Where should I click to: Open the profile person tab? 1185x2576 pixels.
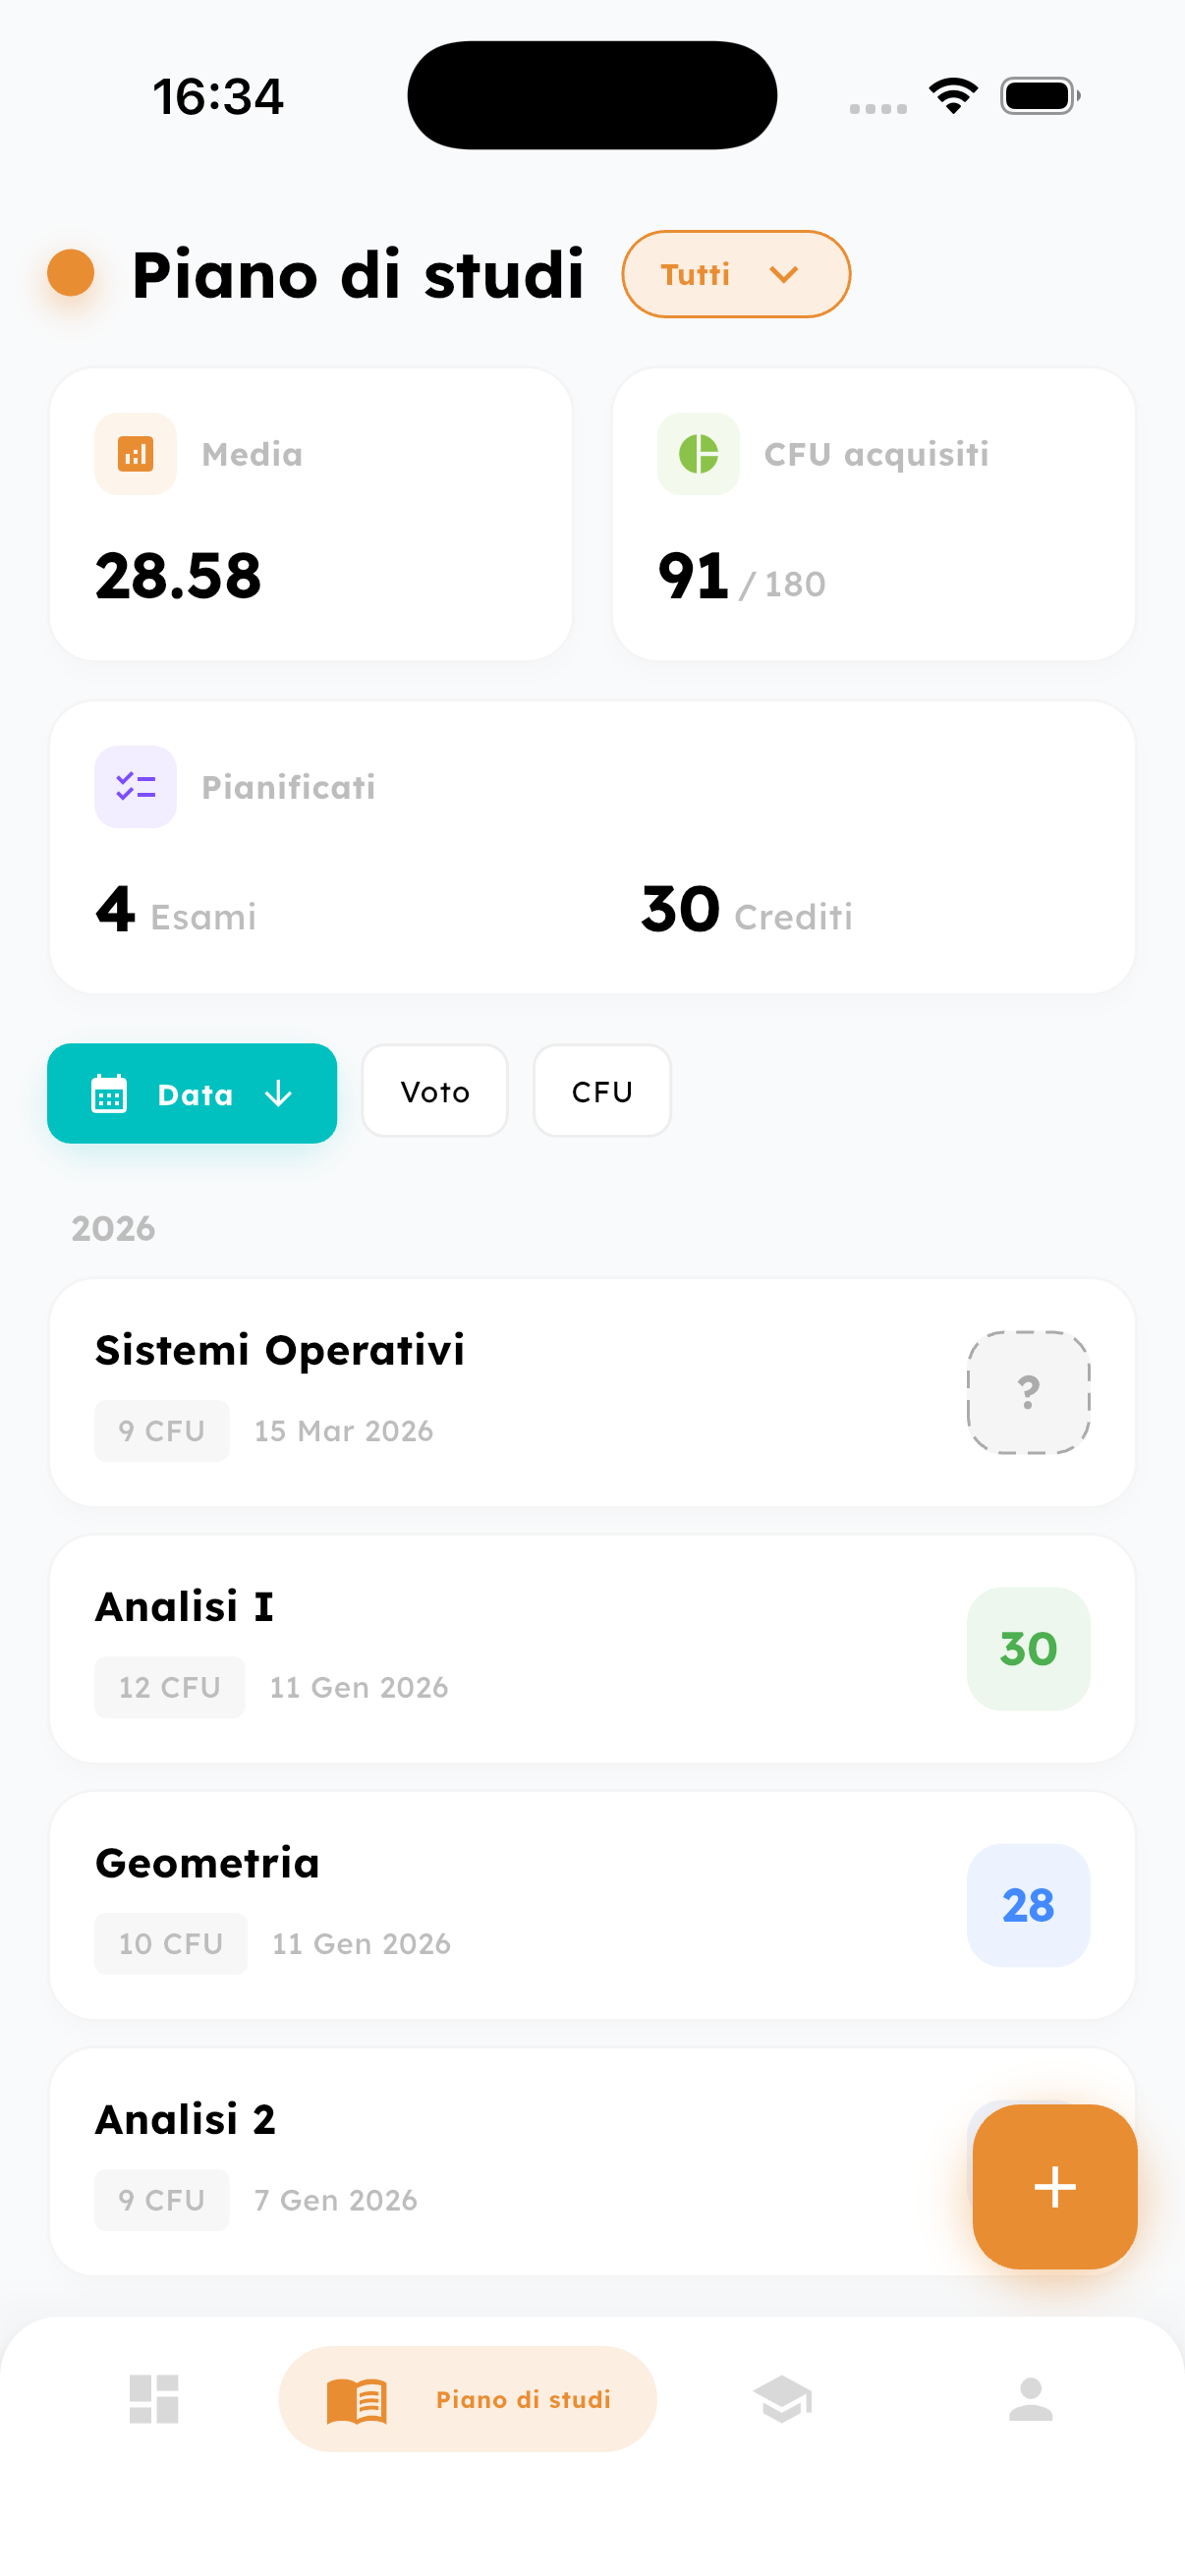pos(1030,2399)
